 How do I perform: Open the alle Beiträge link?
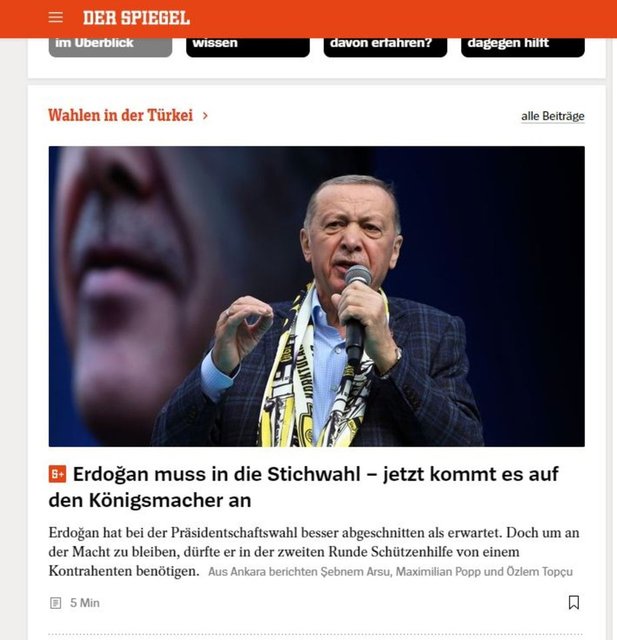click(x=553, y=116)
